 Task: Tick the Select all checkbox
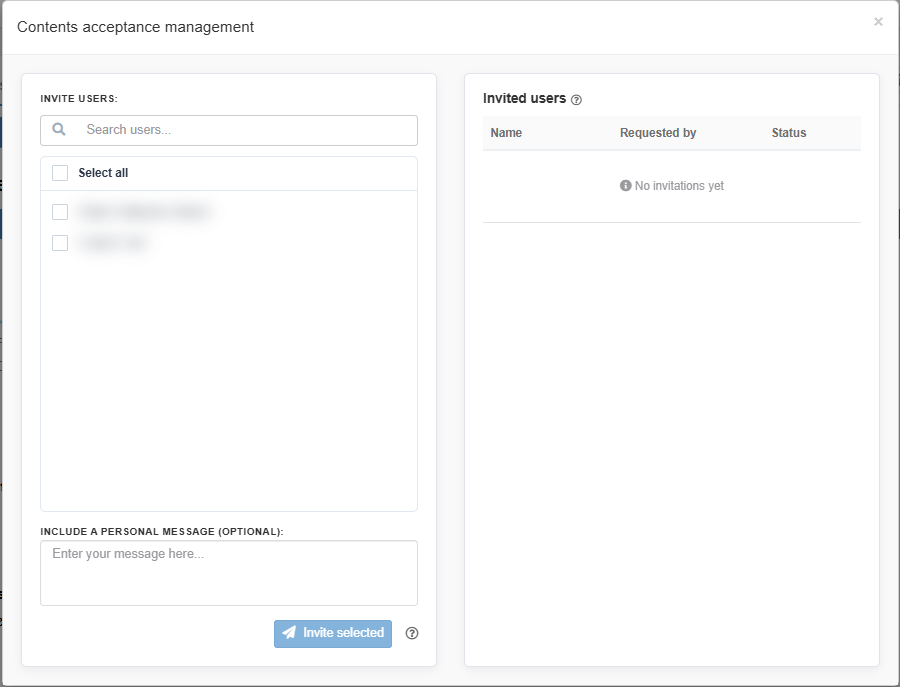[60, 173]
